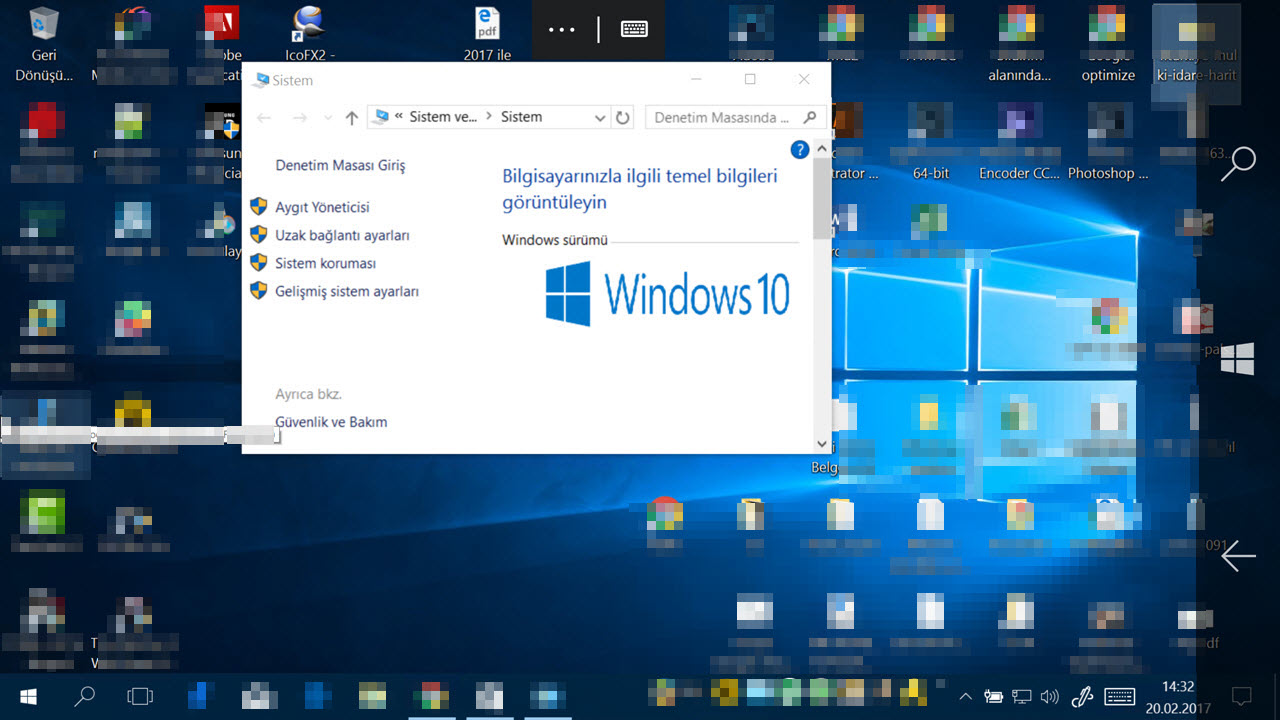The width and height of the screenshot is (1280, 720).
Task: Select the '2017 ile' PDF file icon
Action: pos(488,23)
